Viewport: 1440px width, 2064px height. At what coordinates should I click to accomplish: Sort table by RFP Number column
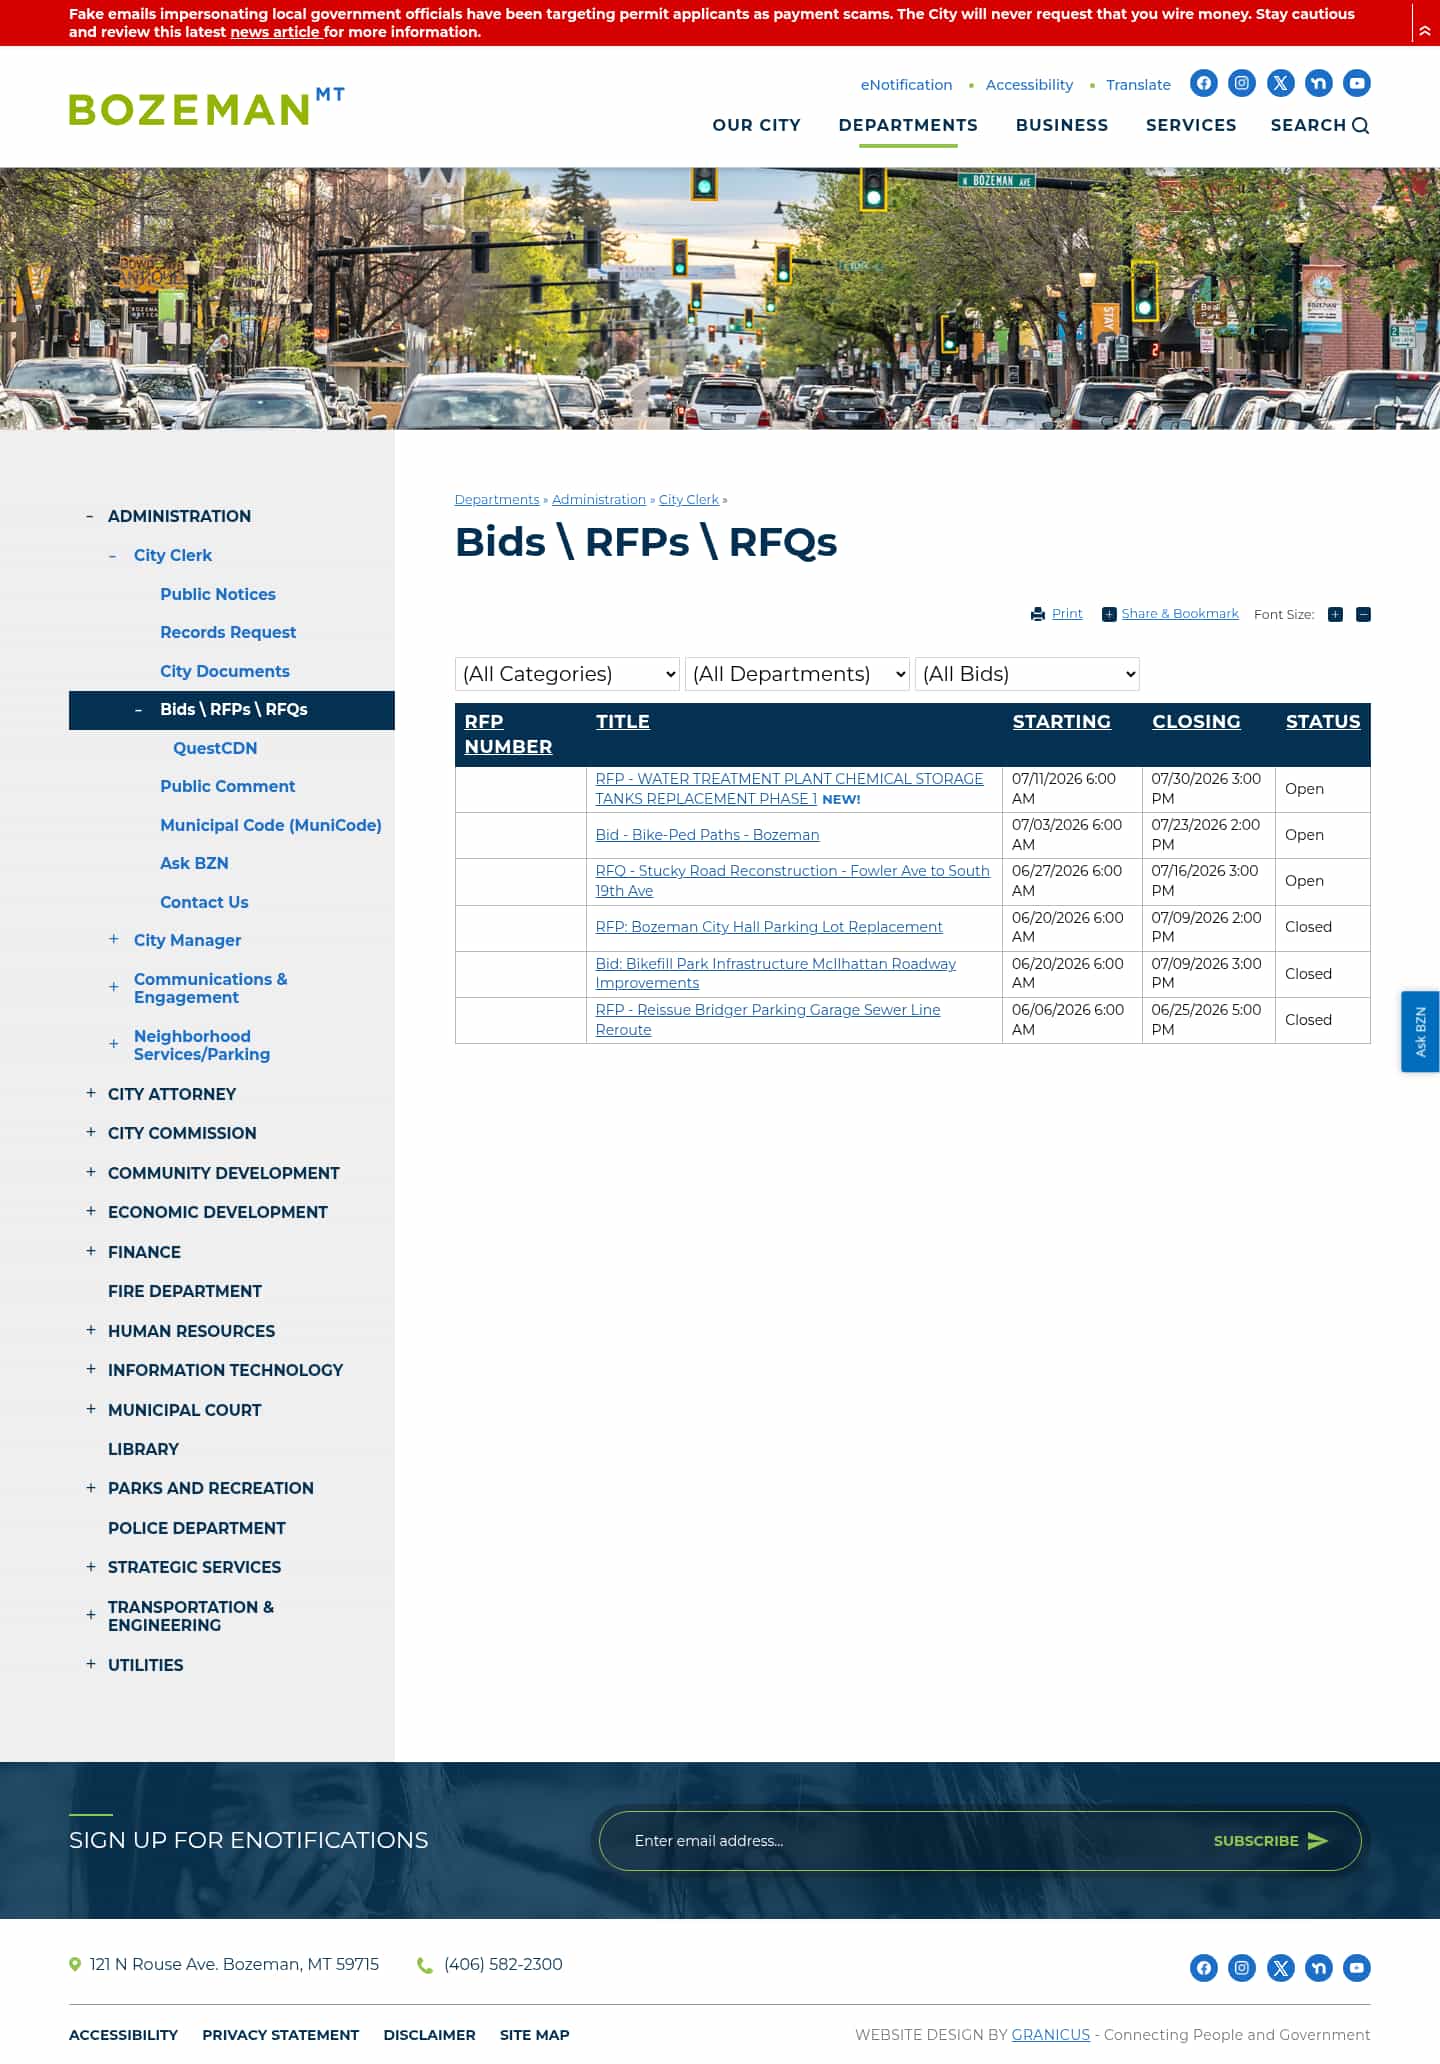(508, 734)
